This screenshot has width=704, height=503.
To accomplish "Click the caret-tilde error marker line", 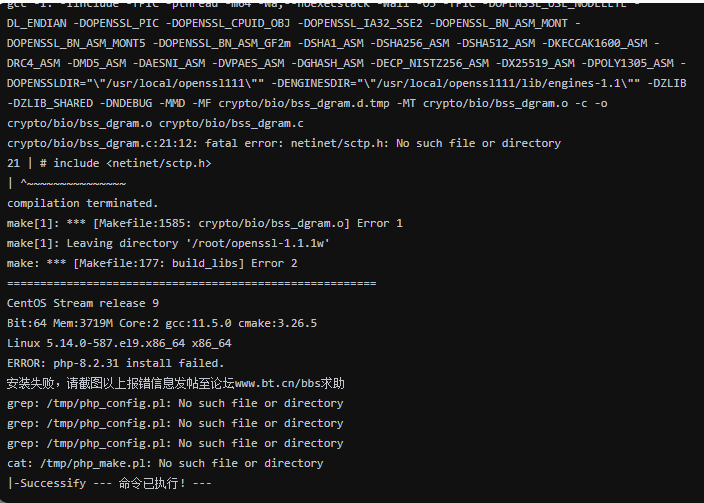I will pos(66,183).
